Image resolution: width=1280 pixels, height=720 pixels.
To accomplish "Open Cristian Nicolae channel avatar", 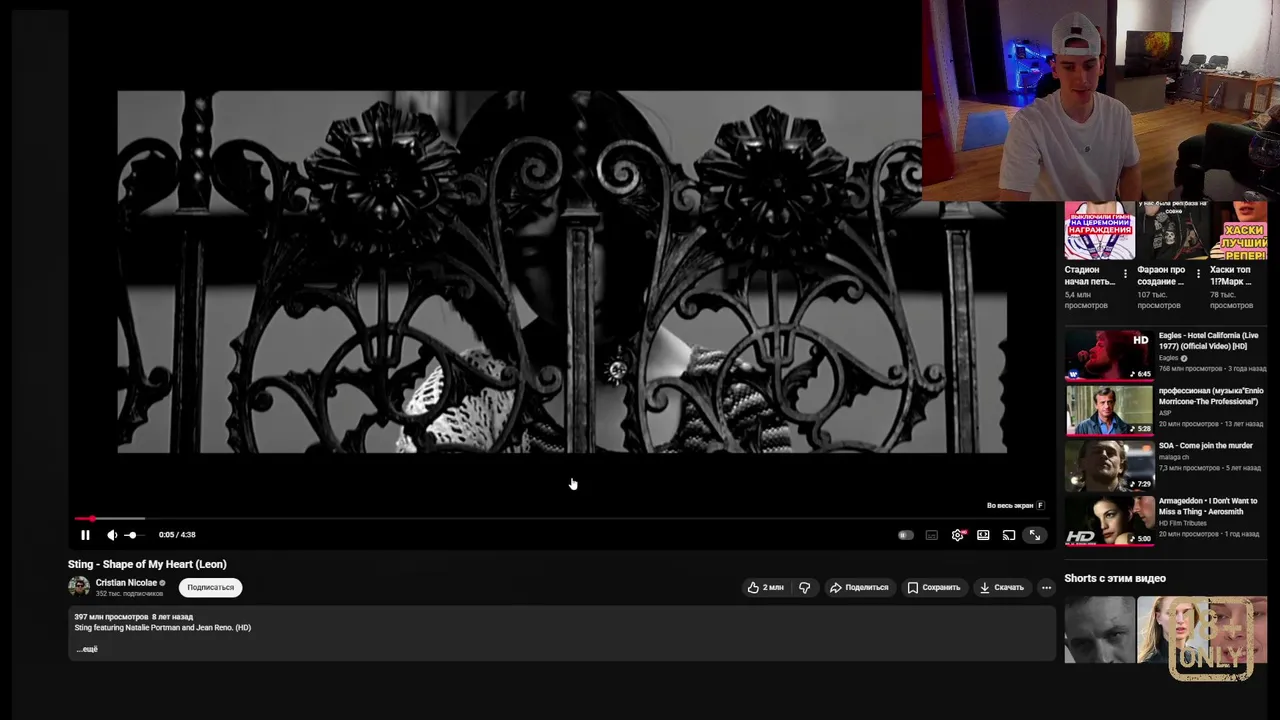I will (79, 587).
